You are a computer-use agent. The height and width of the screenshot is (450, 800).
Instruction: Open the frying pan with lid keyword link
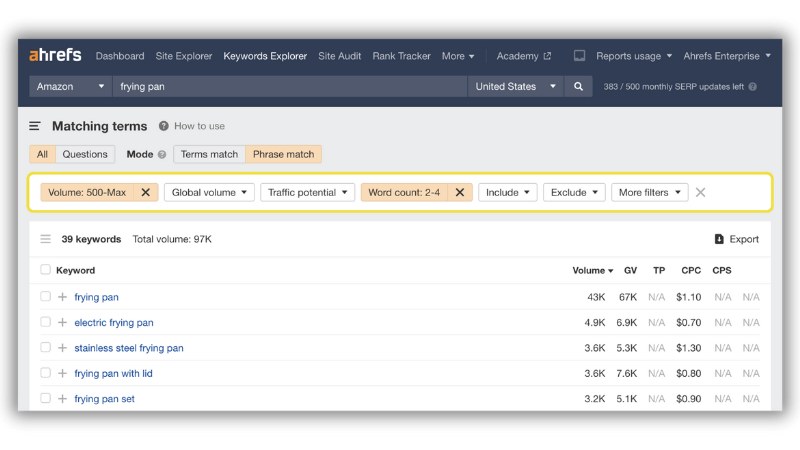point(113,373)
